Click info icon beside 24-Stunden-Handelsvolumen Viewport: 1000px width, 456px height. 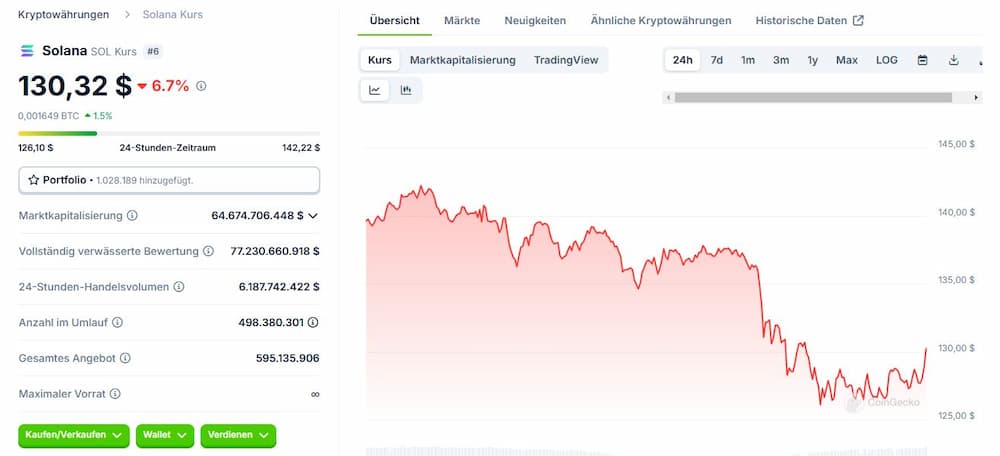[179, 287]
